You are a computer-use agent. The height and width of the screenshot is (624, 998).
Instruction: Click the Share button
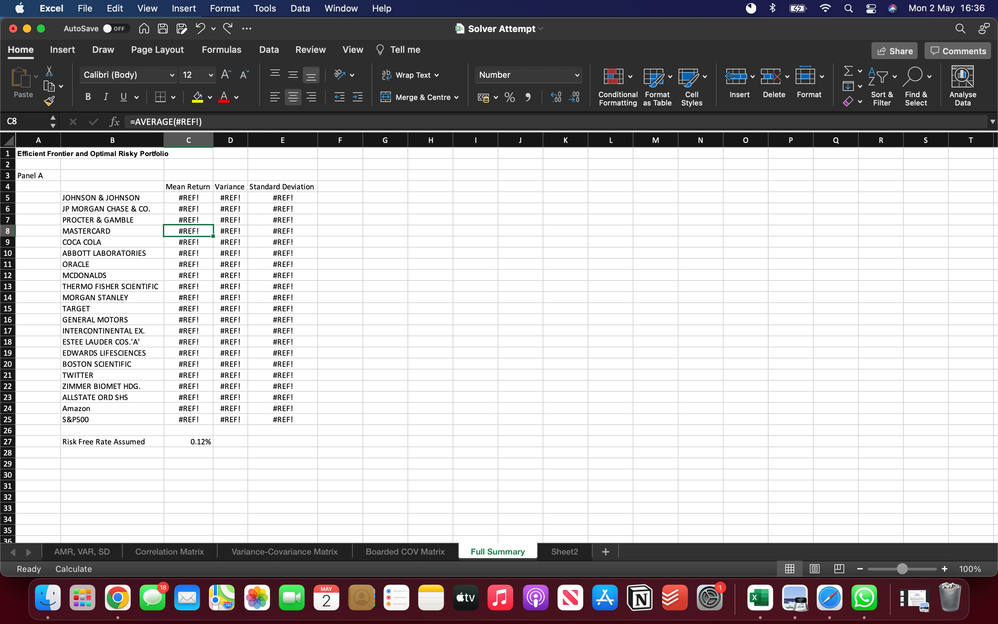pyautogui.click(x=895, y=51)
